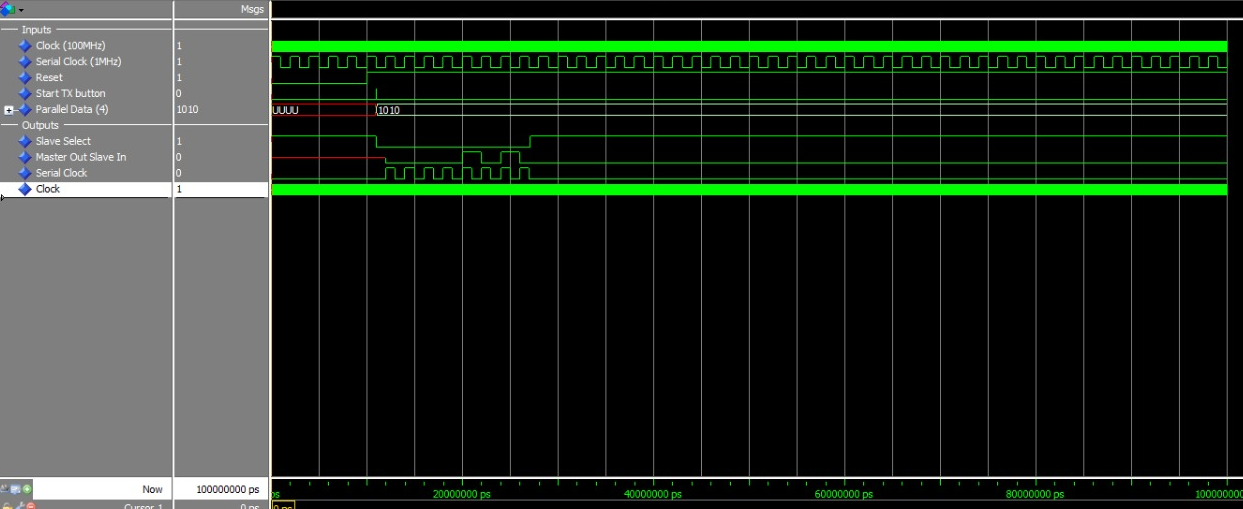The height and width of the screenshot is (509, 1243).
Task: Click the value 1 in highlighted Clock row
Action: point(179,189)
